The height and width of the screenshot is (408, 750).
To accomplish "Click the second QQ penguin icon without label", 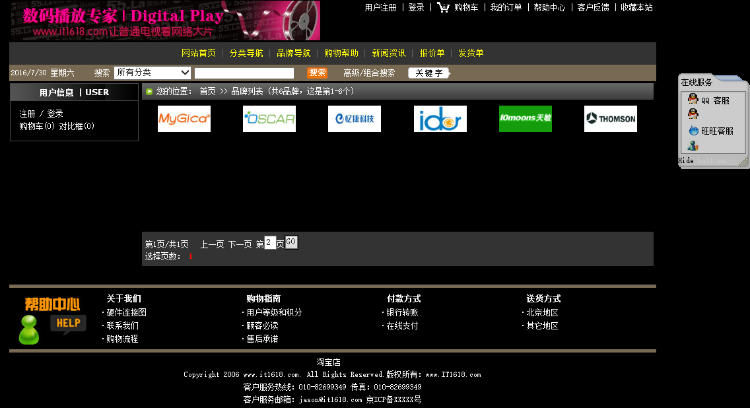I will (693, 114).
